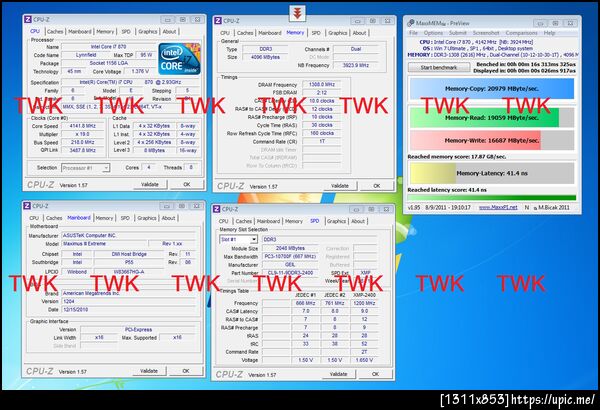This screenshot has width=600, height=410.
Task: Click the BIOS brand American Megatrends Inc.
Action: tap(129, 293)
